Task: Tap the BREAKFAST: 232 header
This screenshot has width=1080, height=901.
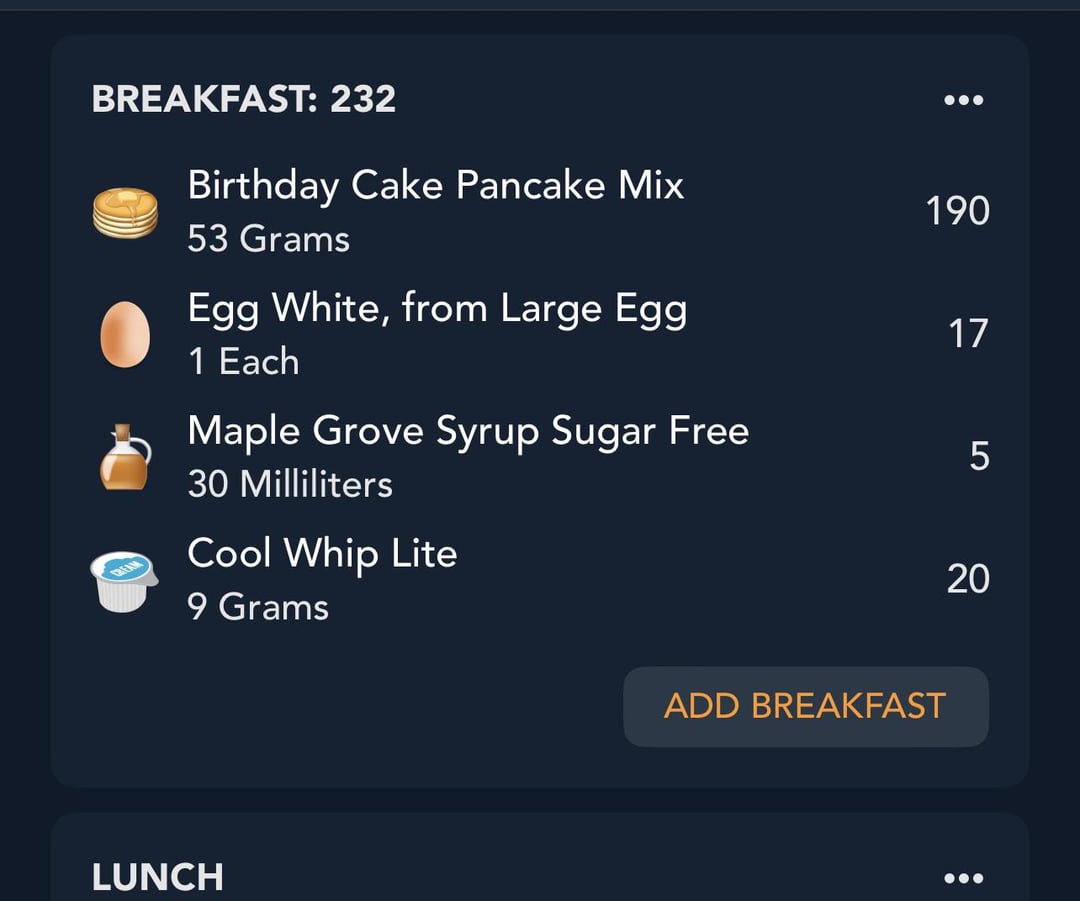Action: point(244,99)
